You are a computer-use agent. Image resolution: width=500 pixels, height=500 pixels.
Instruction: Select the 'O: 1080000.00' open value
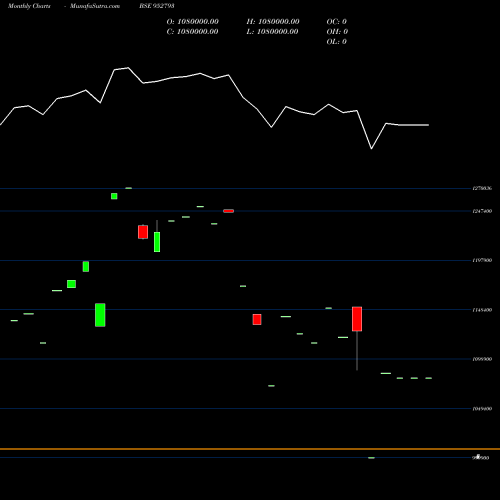click(x=192, y=22)
